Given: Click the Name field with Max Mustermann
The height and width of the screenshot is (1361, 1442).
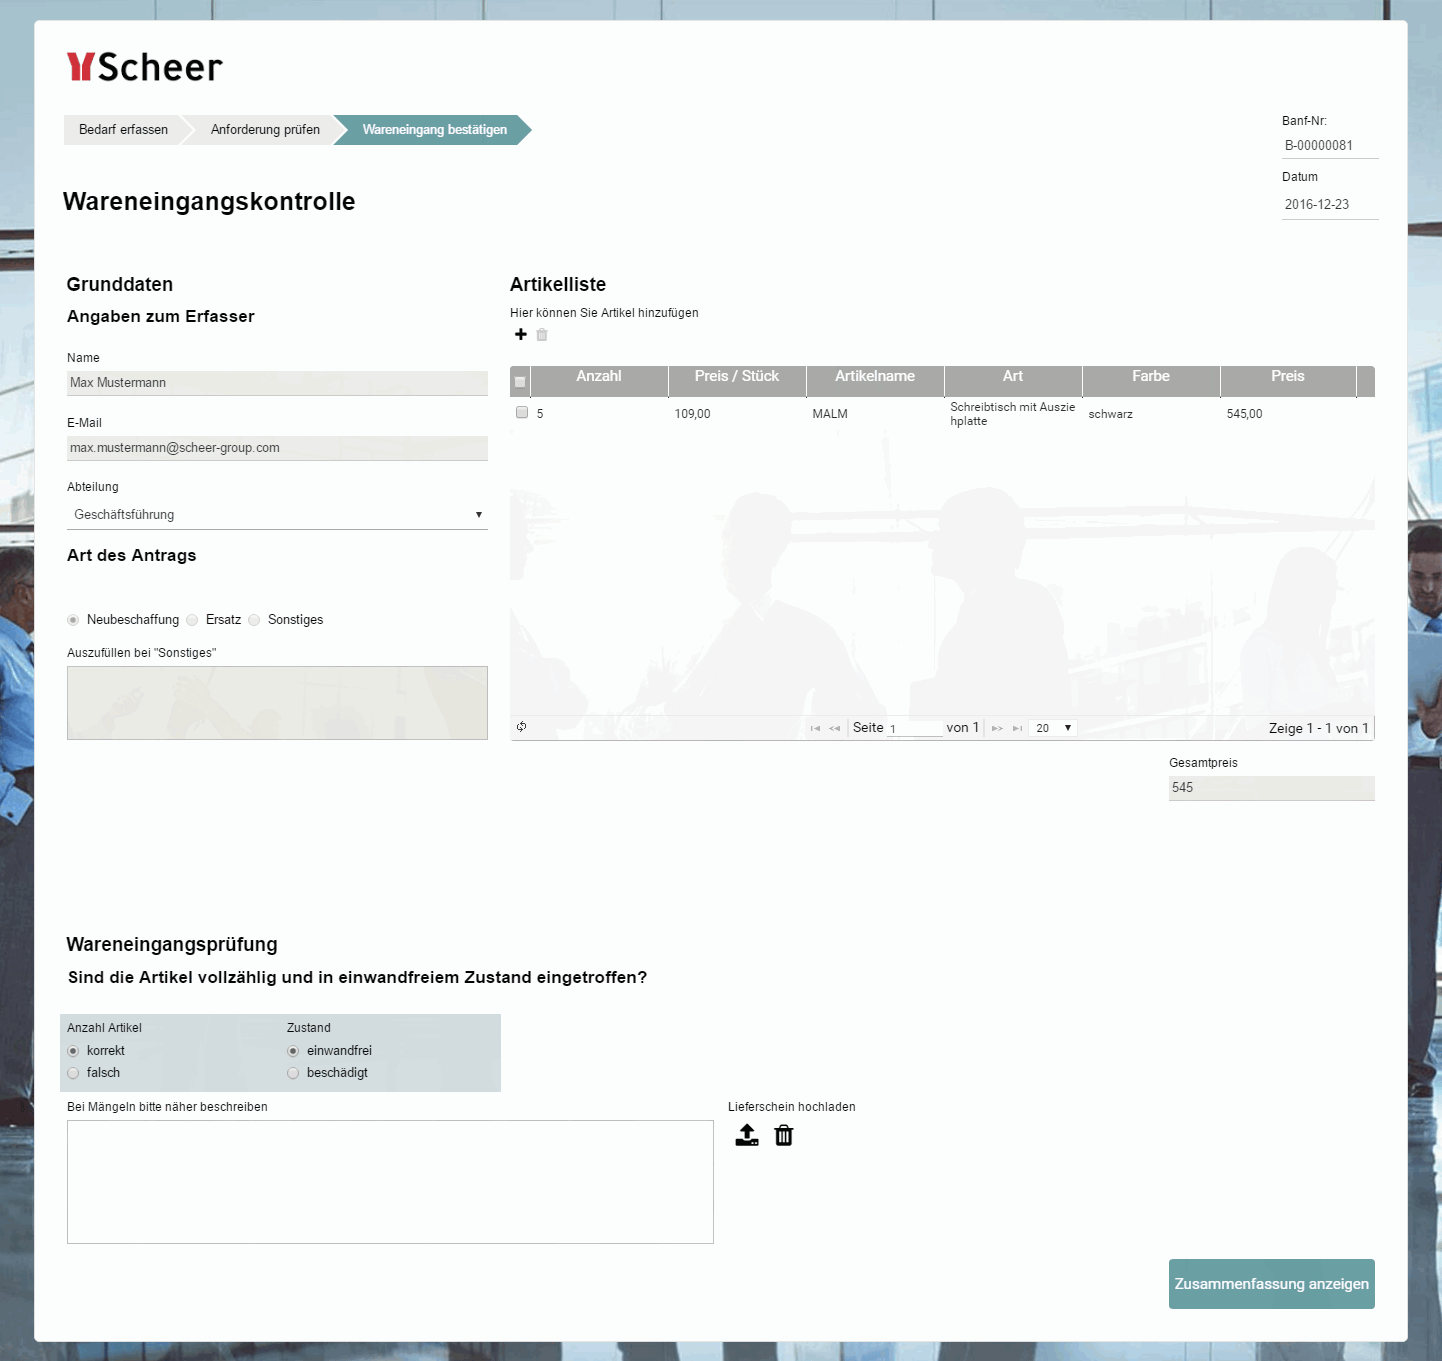Looking at the screenshot, I should 277,383.
